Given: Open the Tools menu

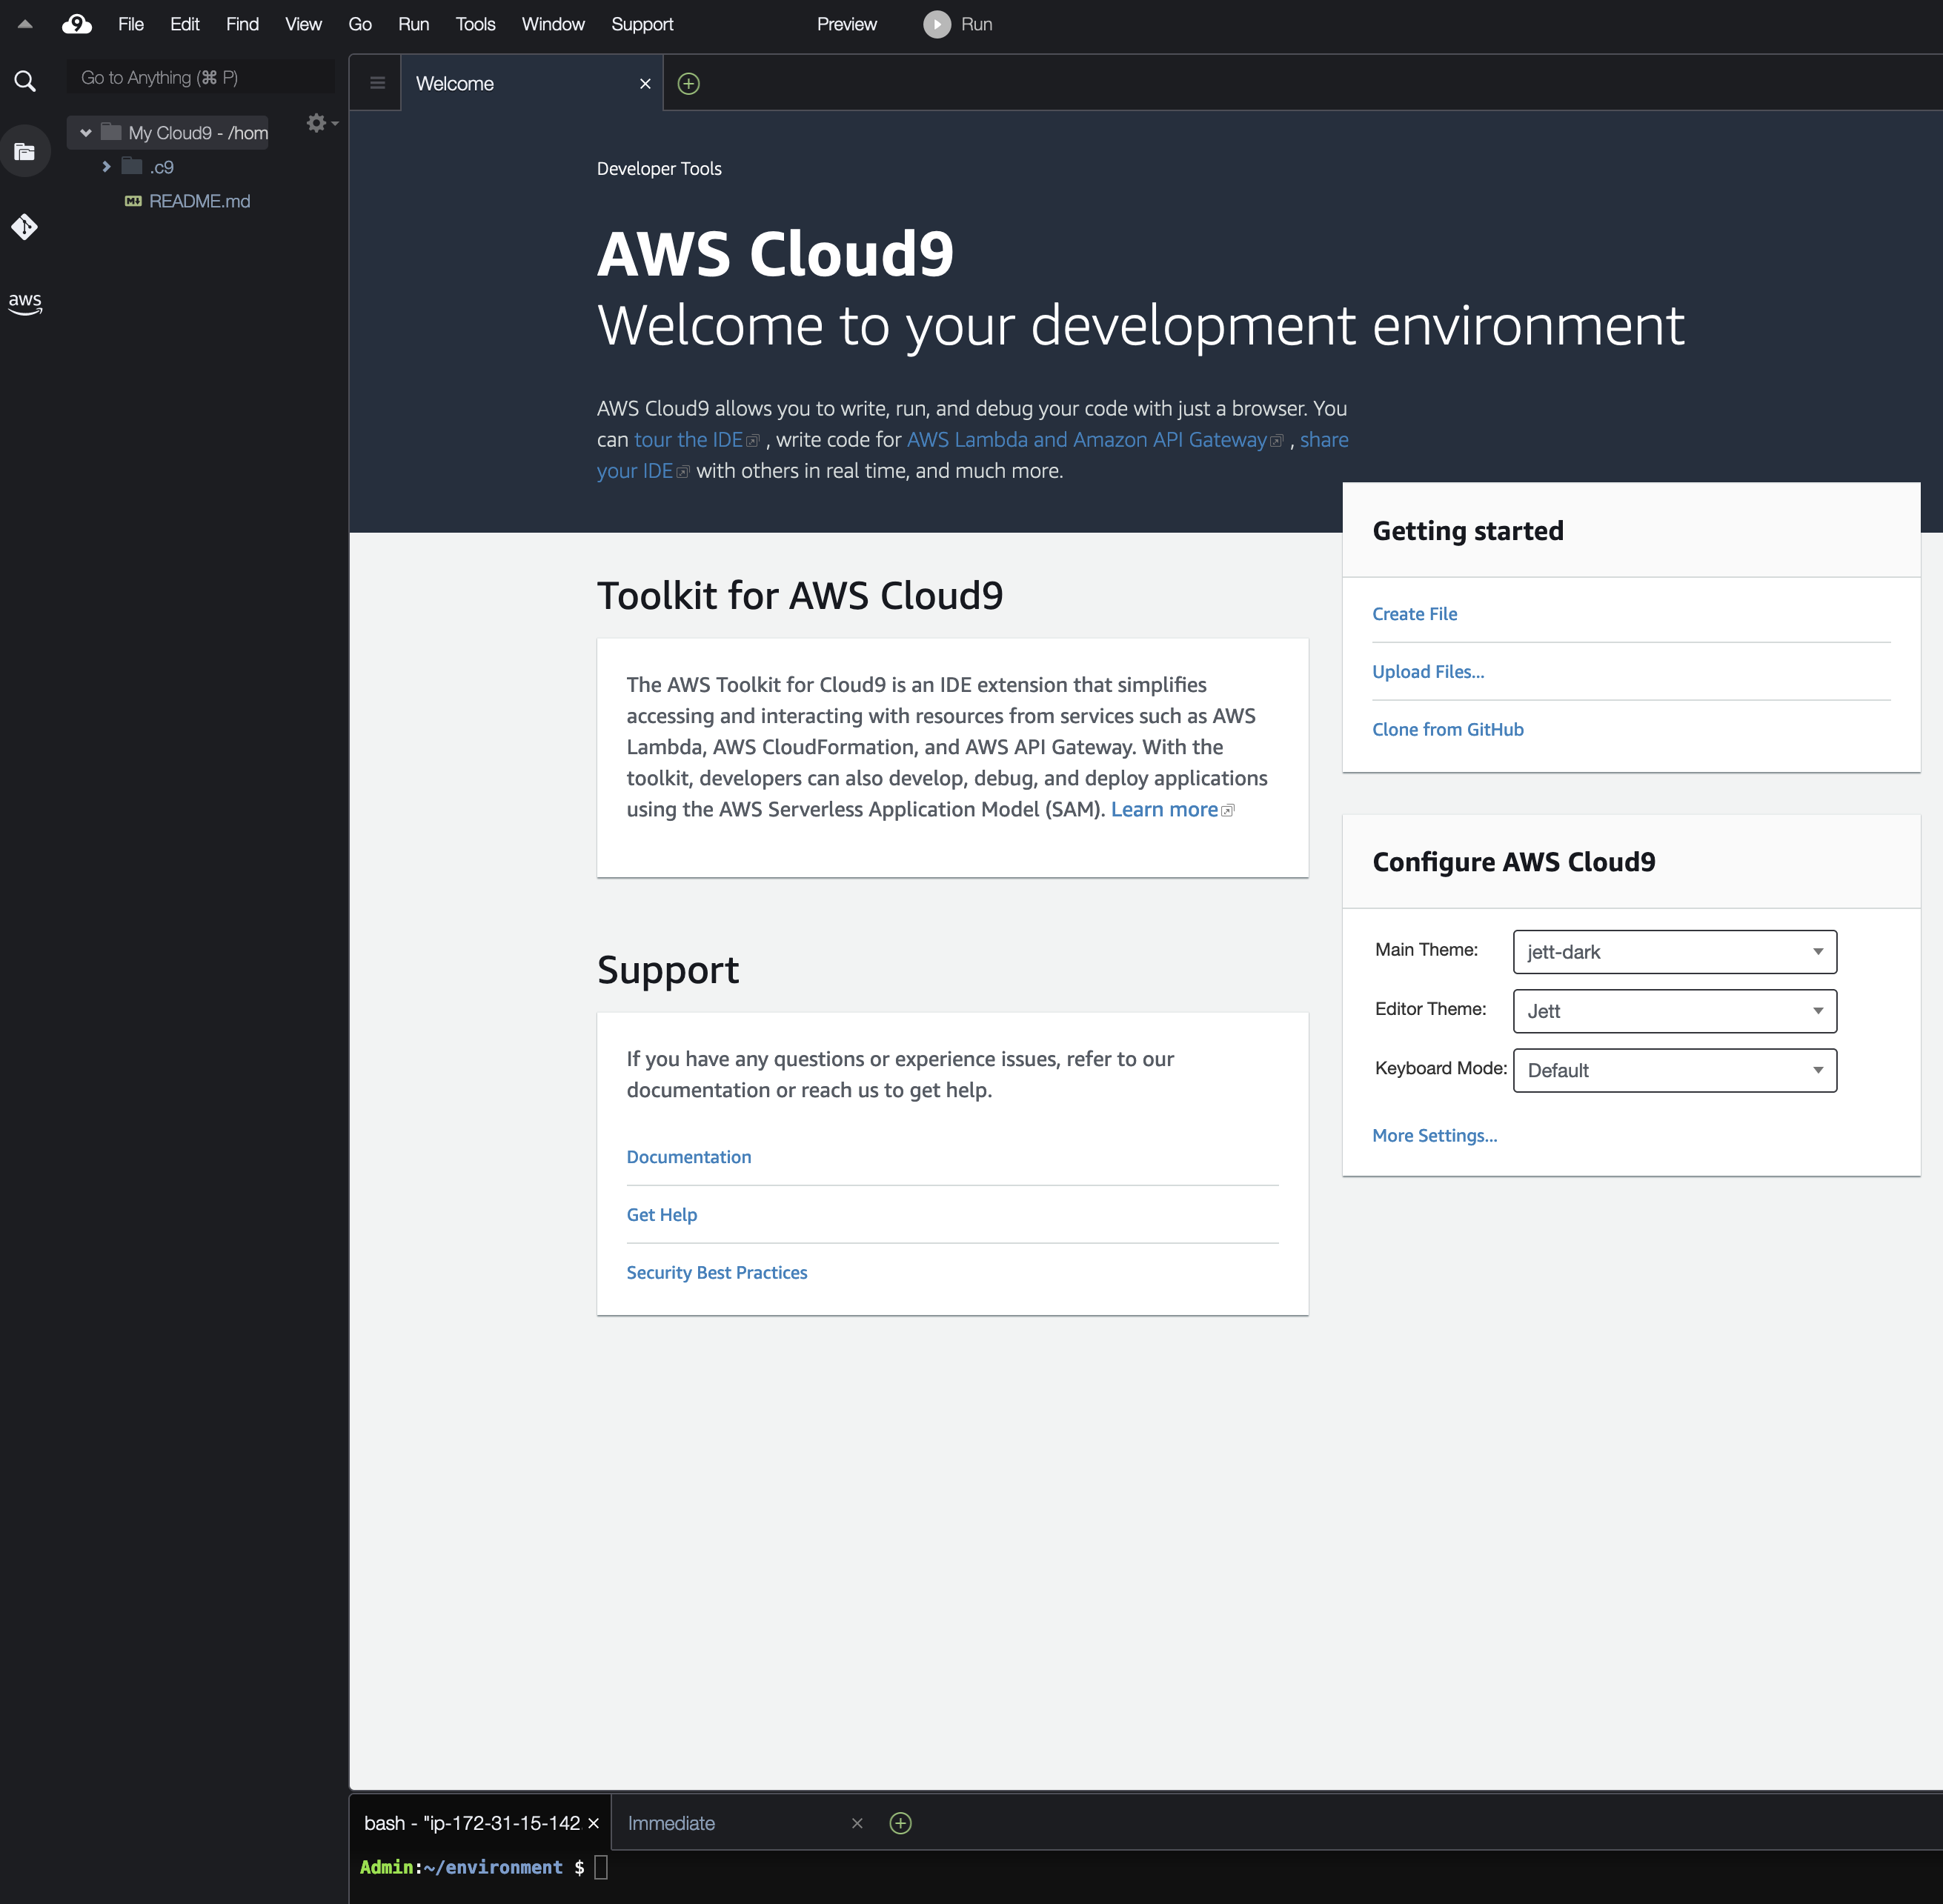Looking at the screenshot, I should pos(475,24).
